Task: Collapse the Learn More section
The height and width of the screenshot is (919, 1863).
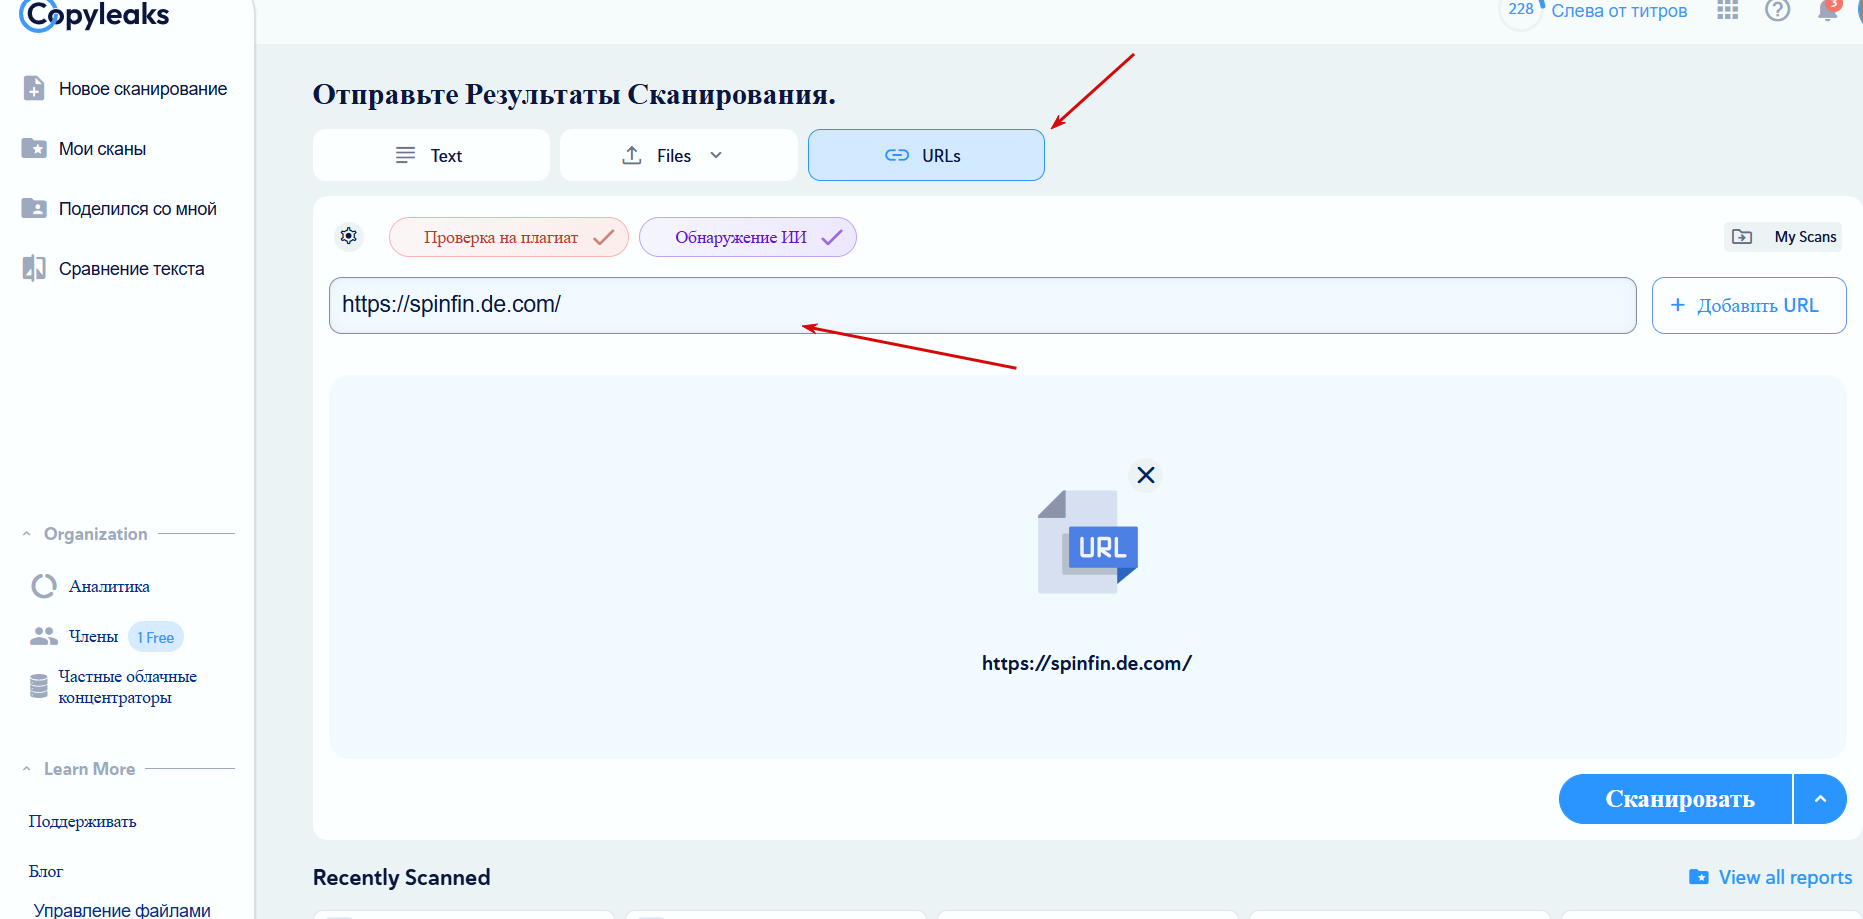Action: pos(27,769)
